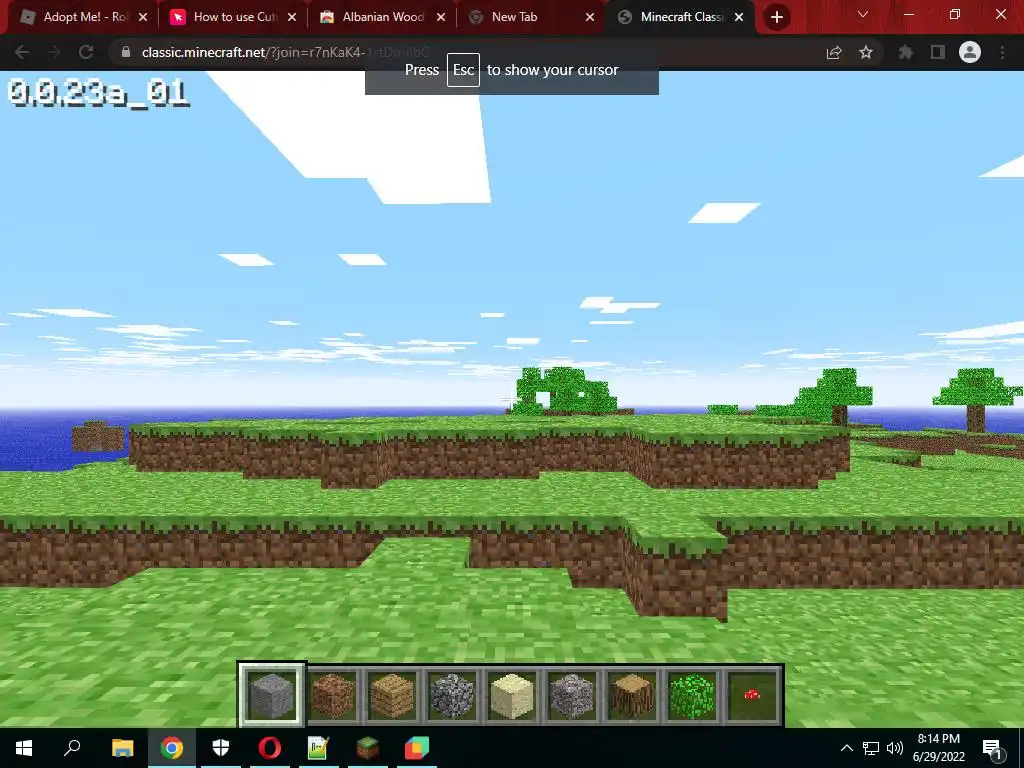Open the Chrome extensions puzzle menu
Screen dimensions: 1024x768
905,52
